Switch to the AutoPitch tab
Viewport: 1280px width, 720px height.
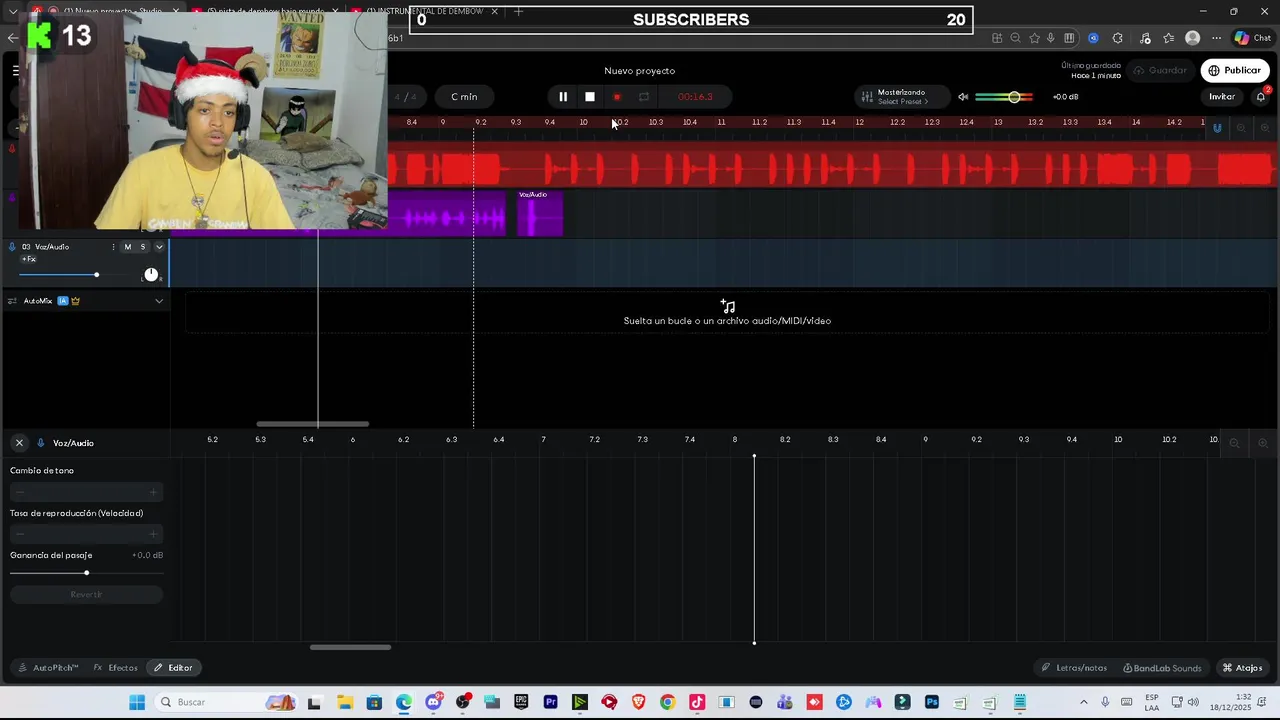[48, 668]
